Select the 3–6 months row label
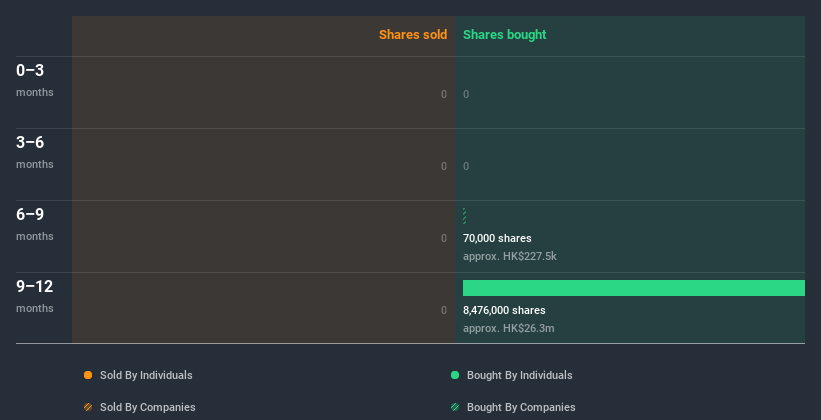The width and height of the screenshot is (821, 420). click(33, 143)
